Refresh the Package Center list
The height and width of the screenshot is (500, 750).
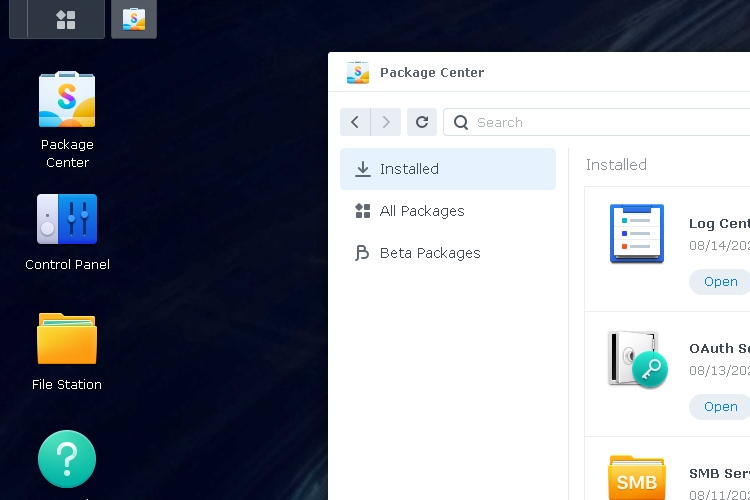[x=422, y=122]
